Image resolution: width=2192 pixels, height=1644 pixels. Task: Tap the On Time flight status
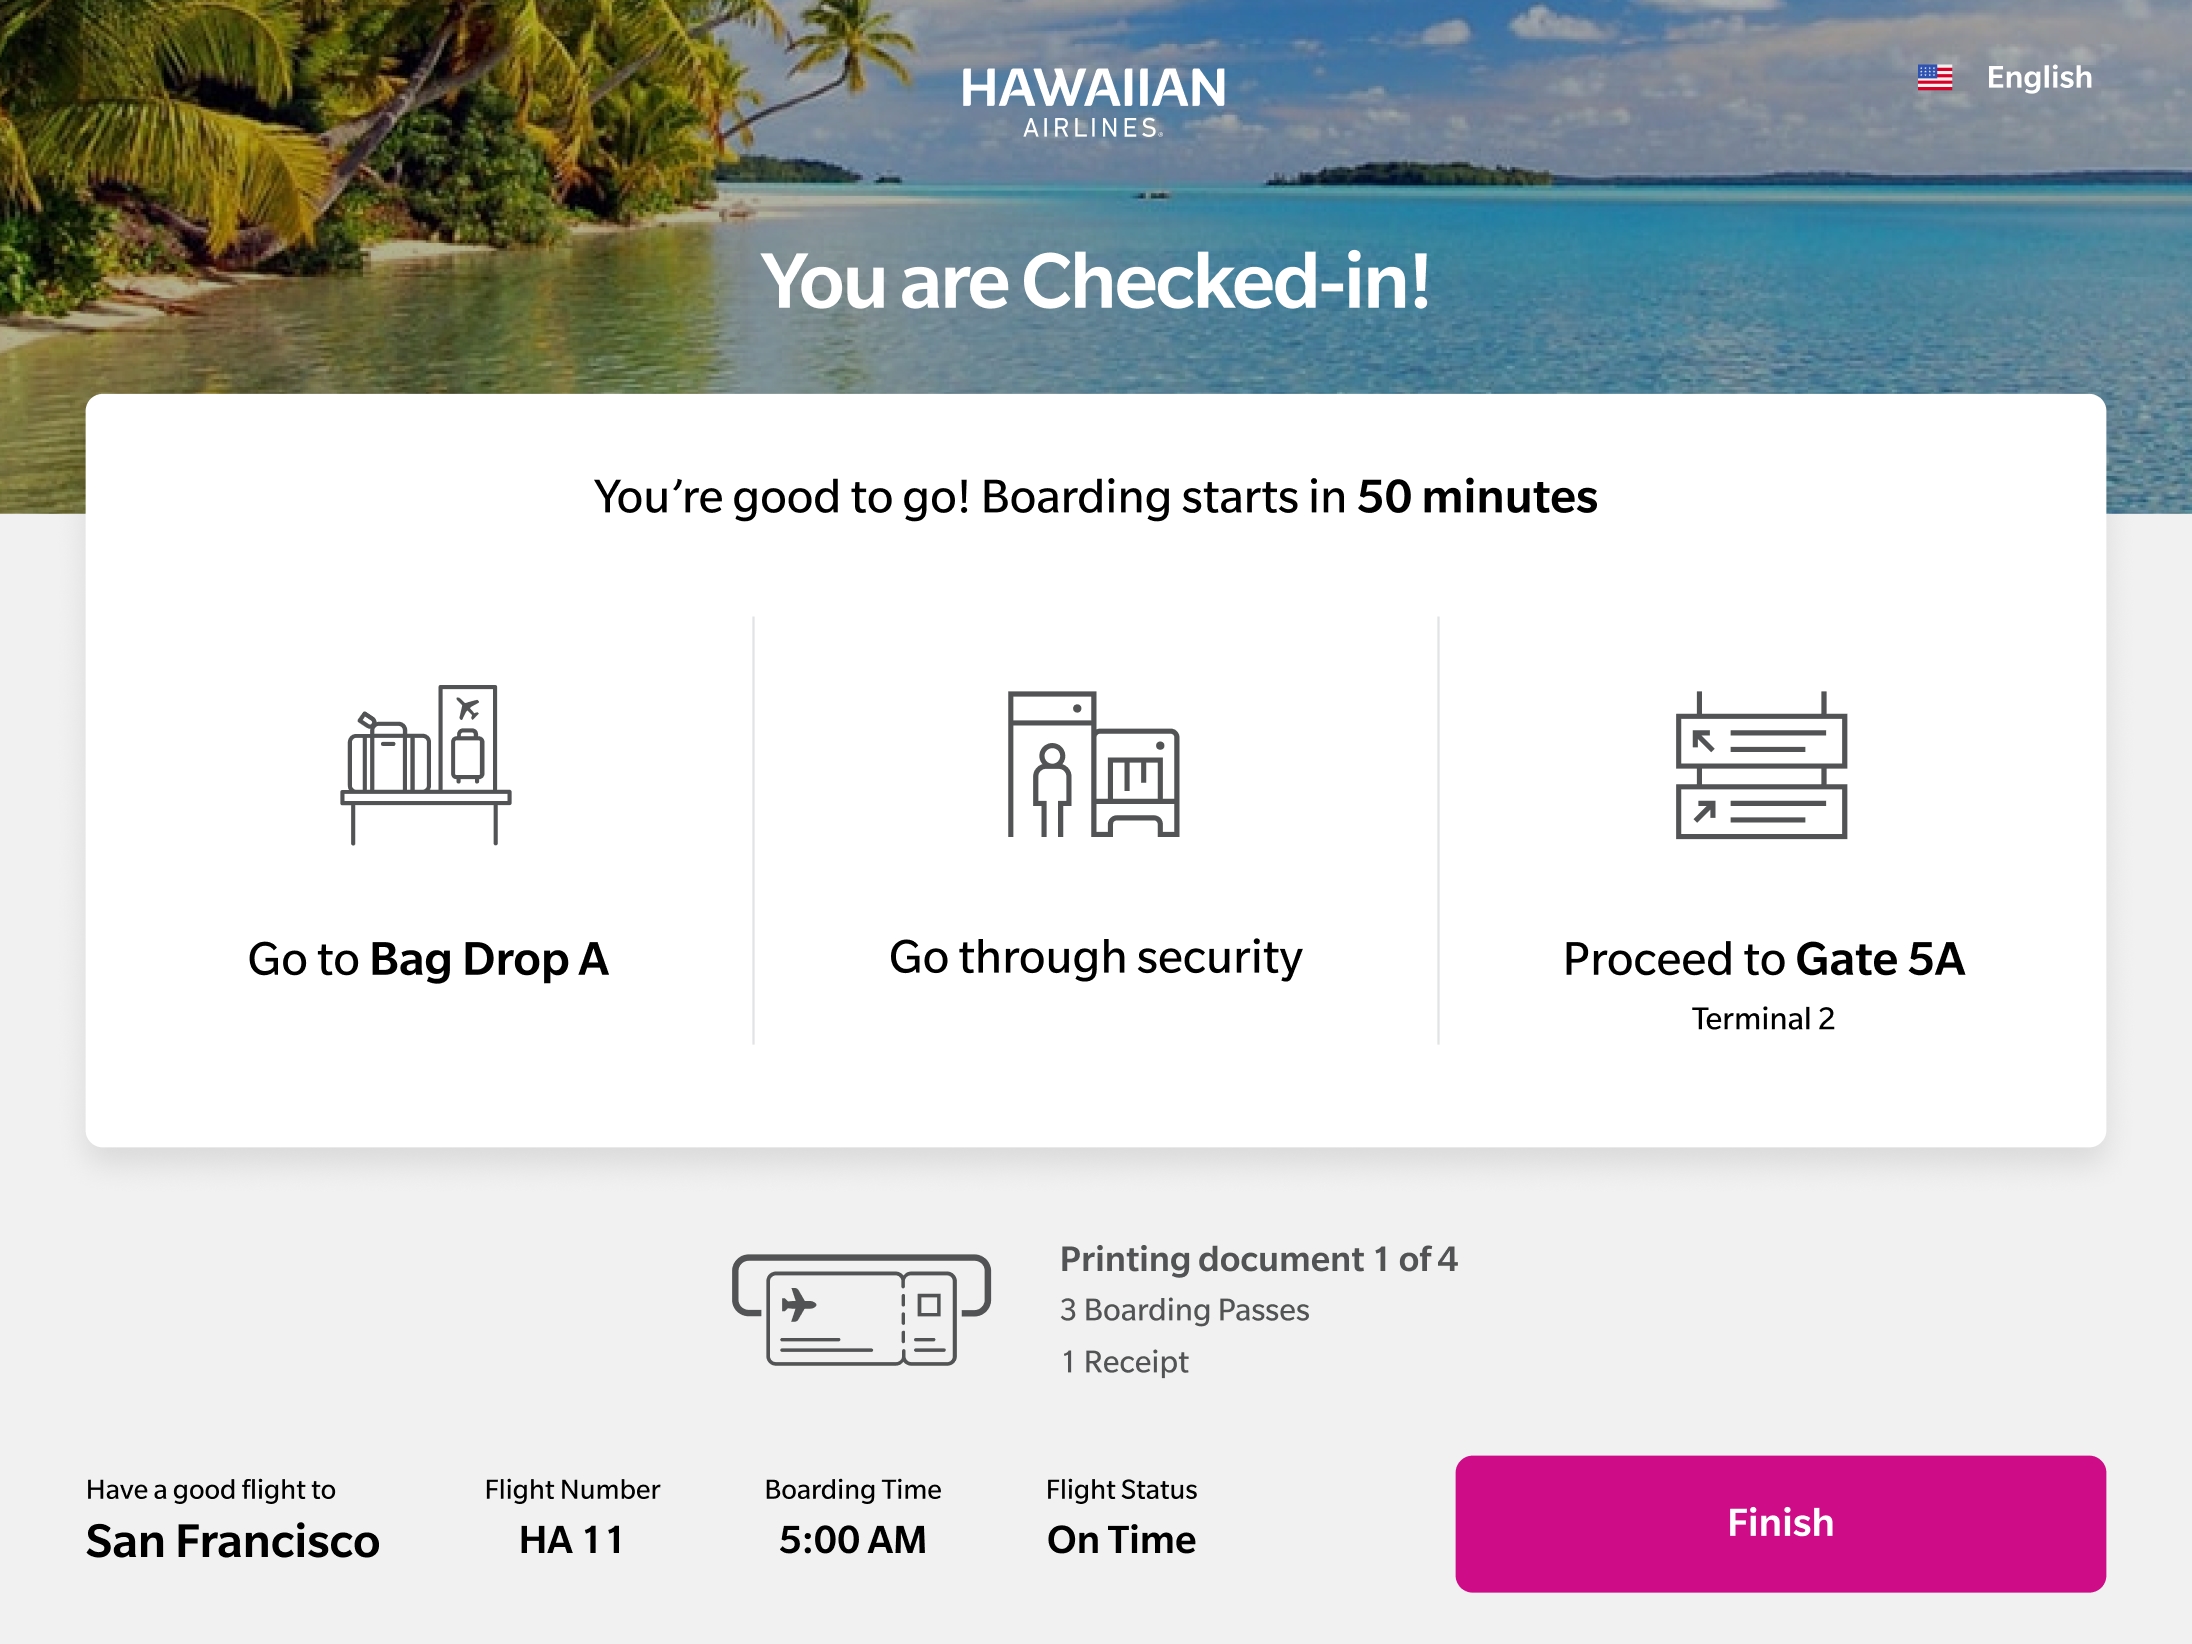coord(1121,1540)
